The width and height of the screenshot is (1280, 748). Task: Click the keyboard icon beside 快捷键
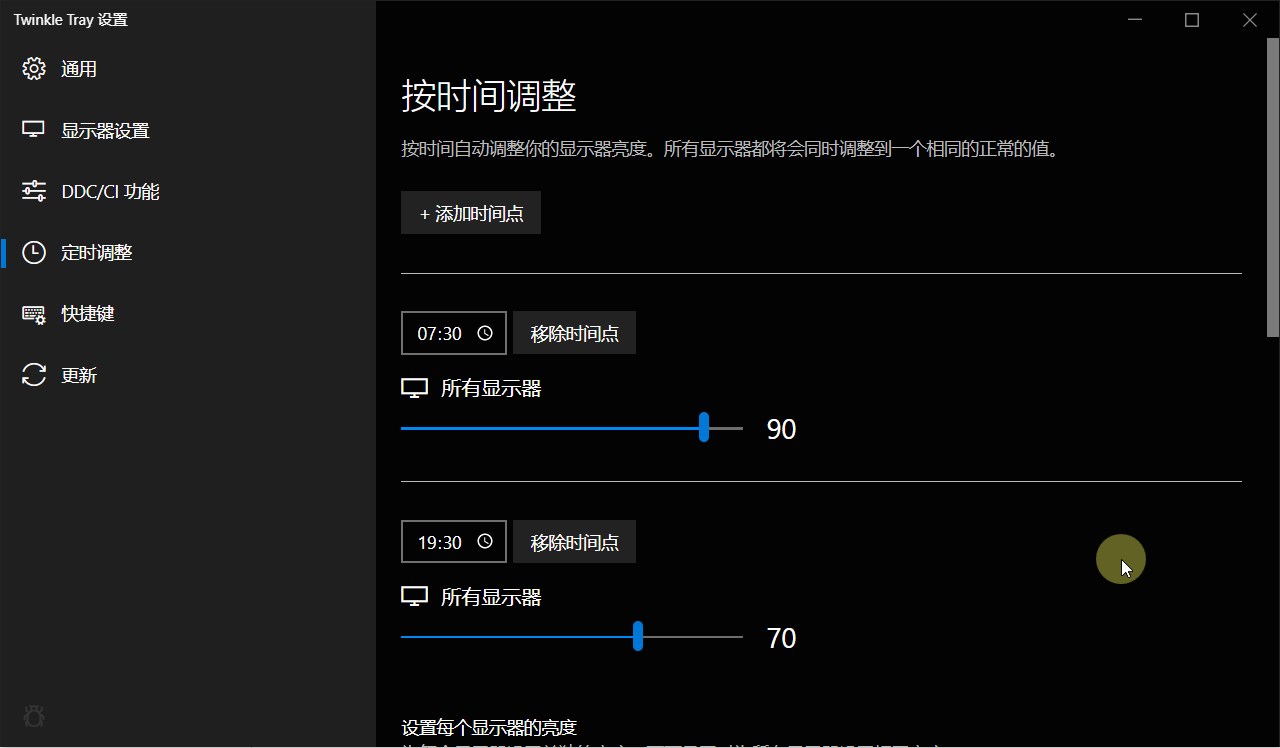33,313
